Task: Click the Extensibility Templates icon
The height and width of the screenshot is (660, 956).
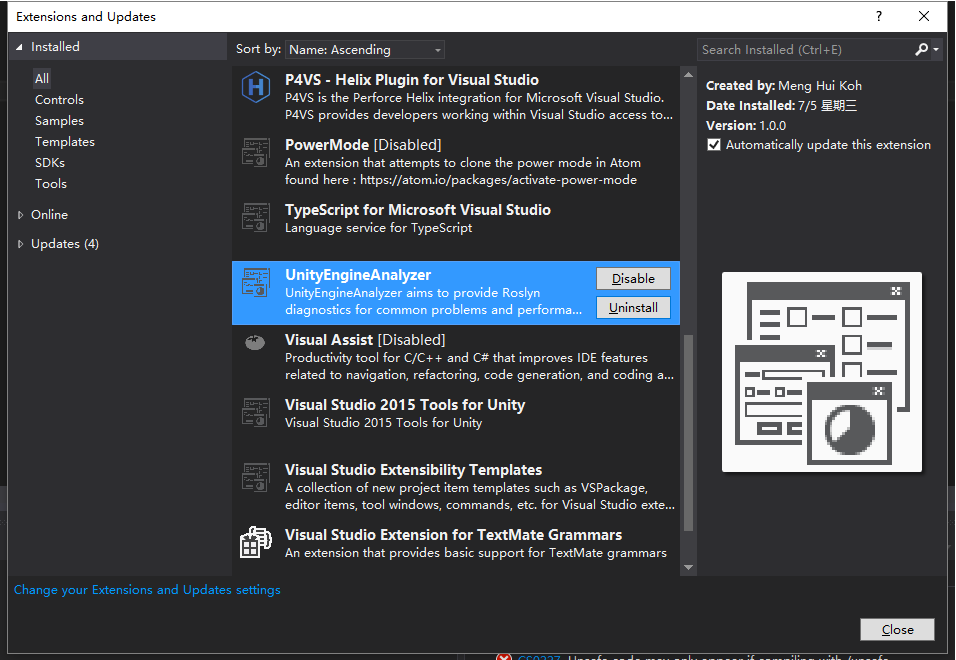Action: tap(256, 478)
